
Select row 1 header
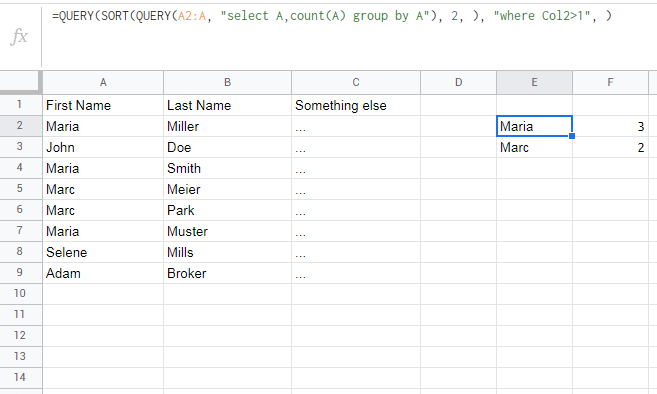pyautogui.click(x=21, y=105)
